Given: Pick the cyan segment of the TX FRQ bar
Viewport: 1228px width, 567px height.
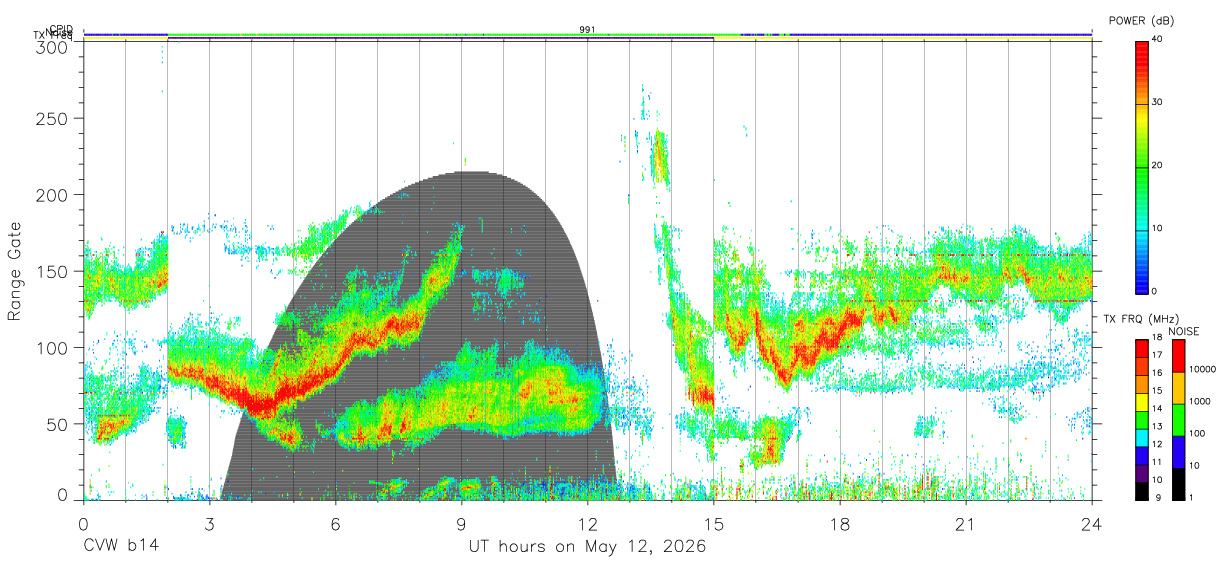Looking at the screenshot, I should point(1141,437).
